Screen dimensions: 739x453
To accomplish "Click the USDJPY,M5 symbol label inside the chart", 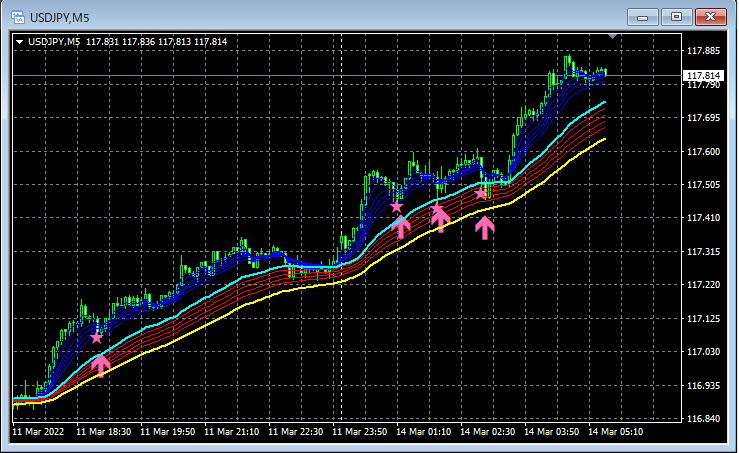I will (54, 42).
